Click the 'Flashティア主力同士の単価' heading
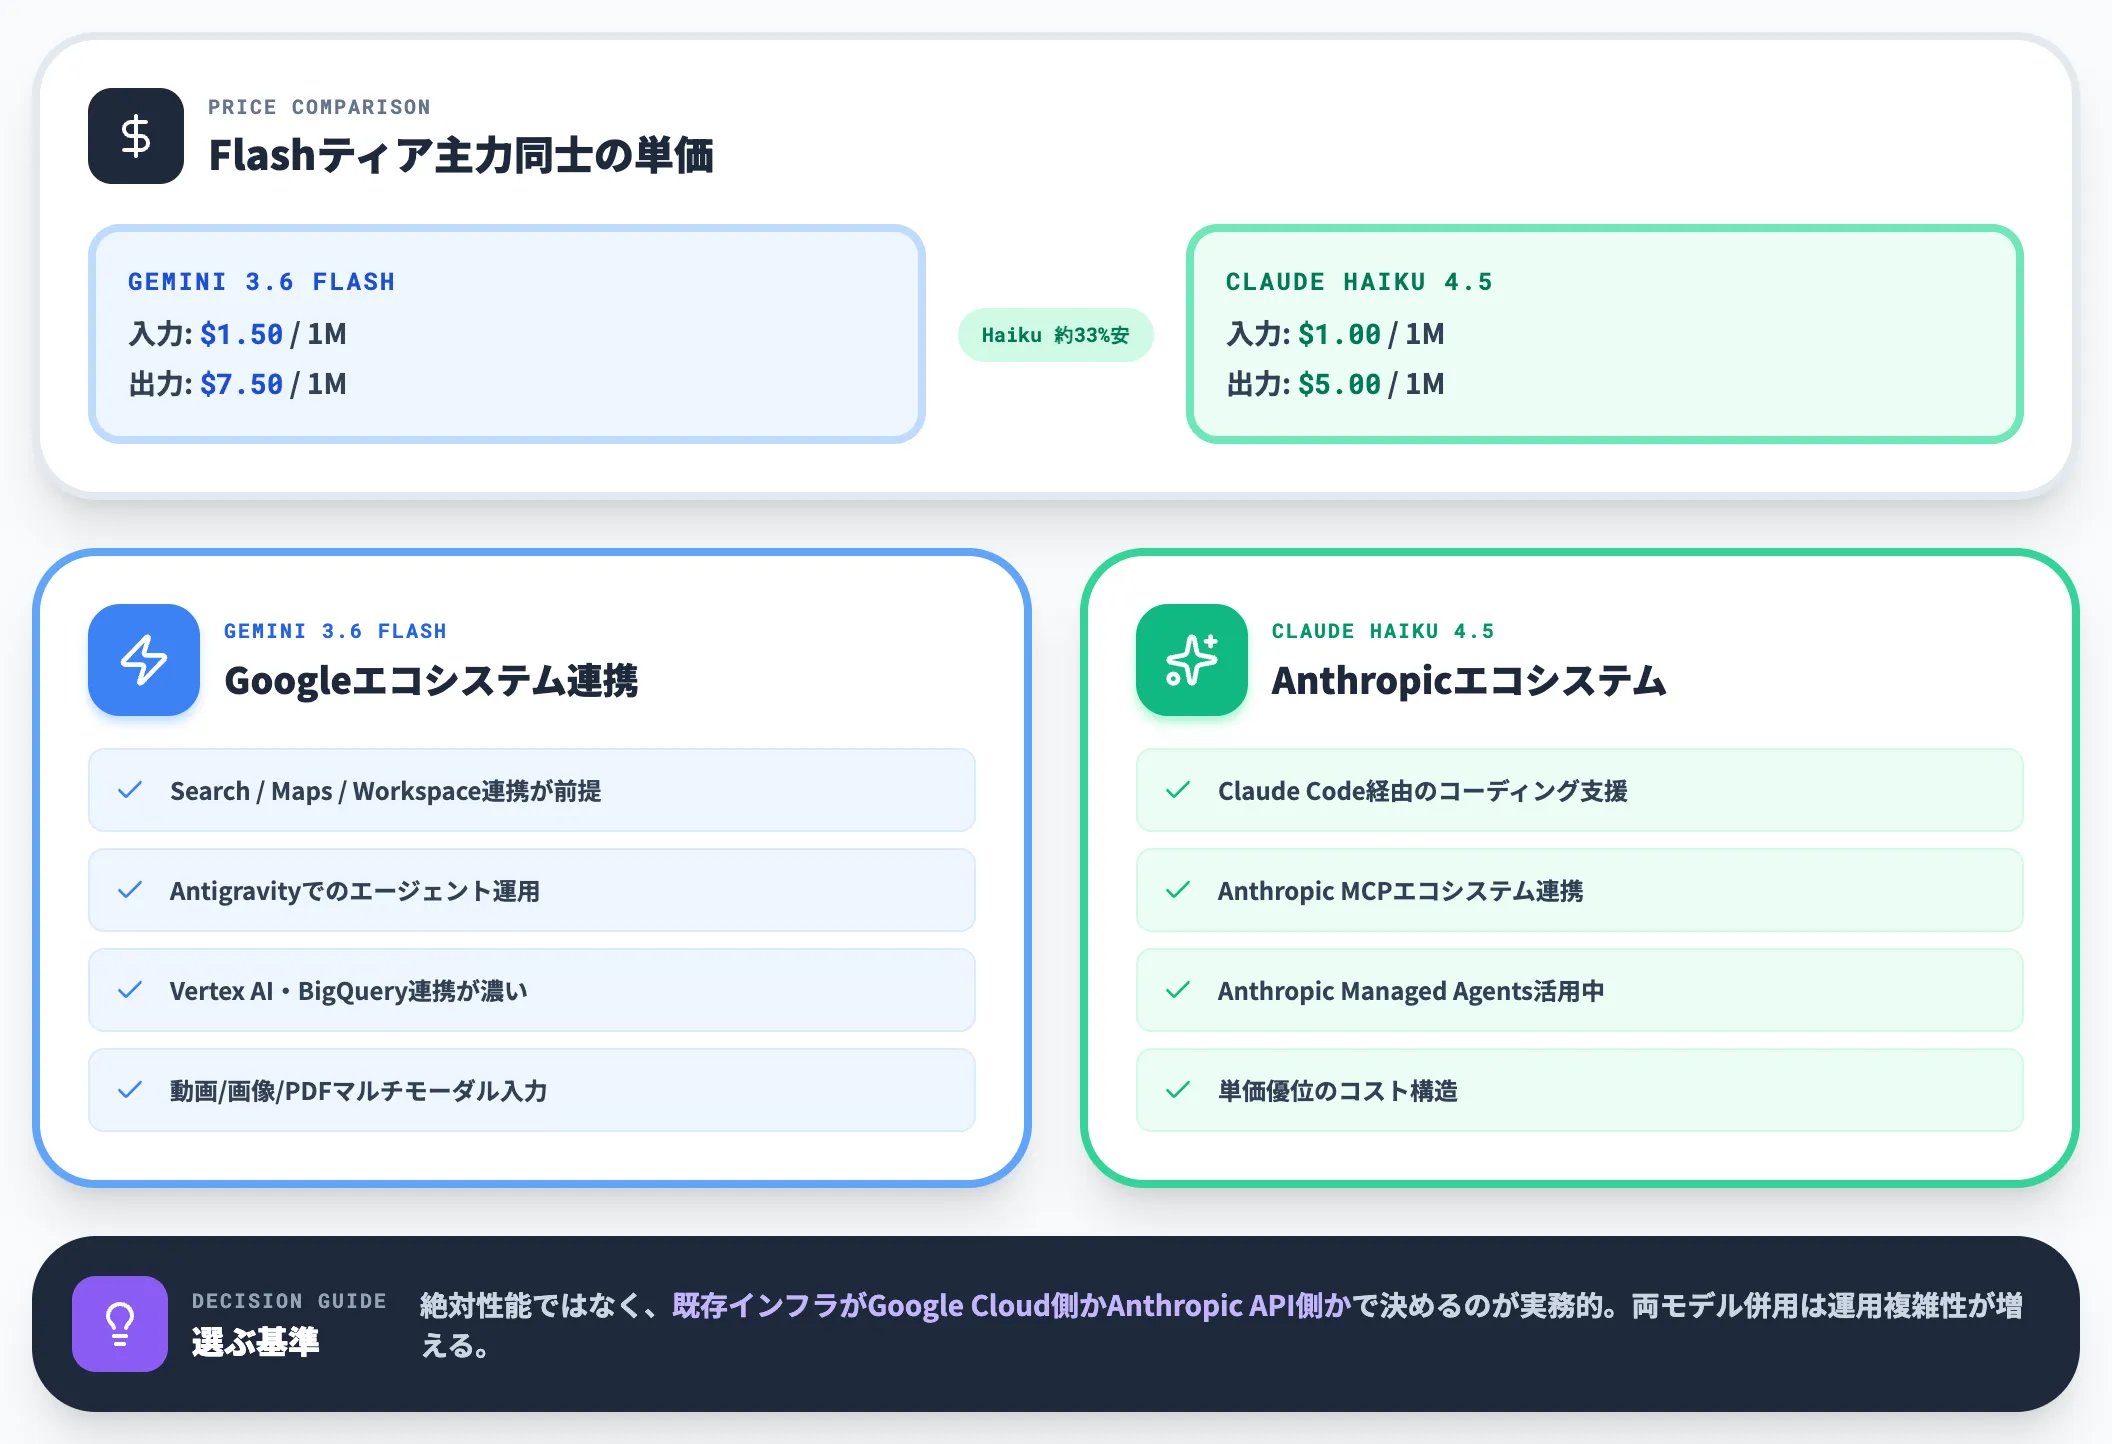 [x=461, y=156]
